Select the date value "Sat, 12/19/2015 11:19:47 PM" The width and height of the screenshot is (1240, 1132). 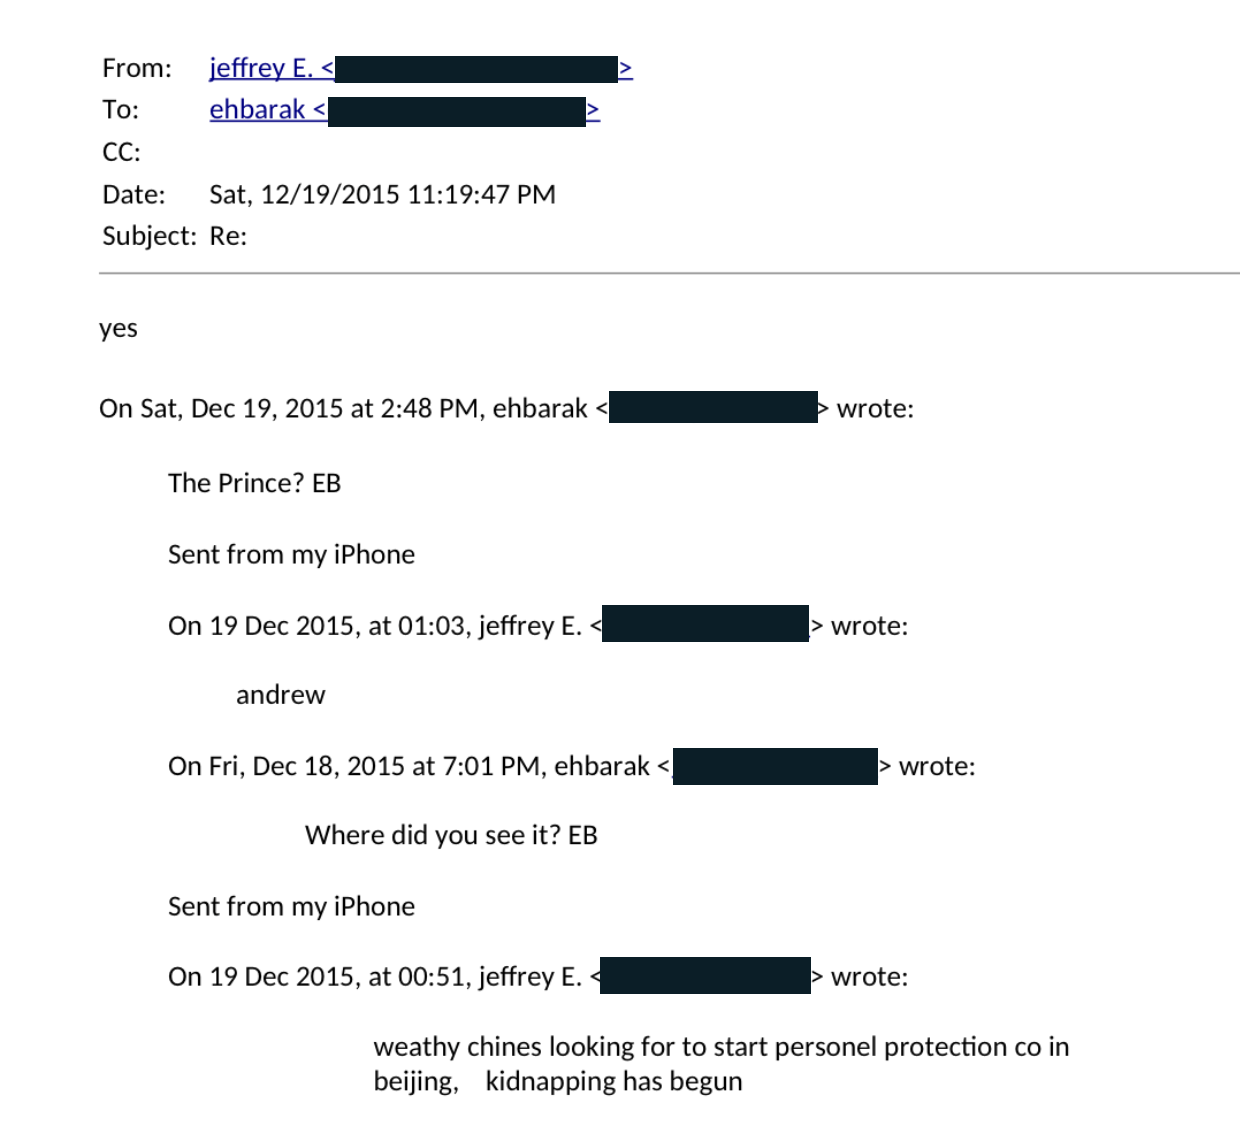click(x=382, y=194)
